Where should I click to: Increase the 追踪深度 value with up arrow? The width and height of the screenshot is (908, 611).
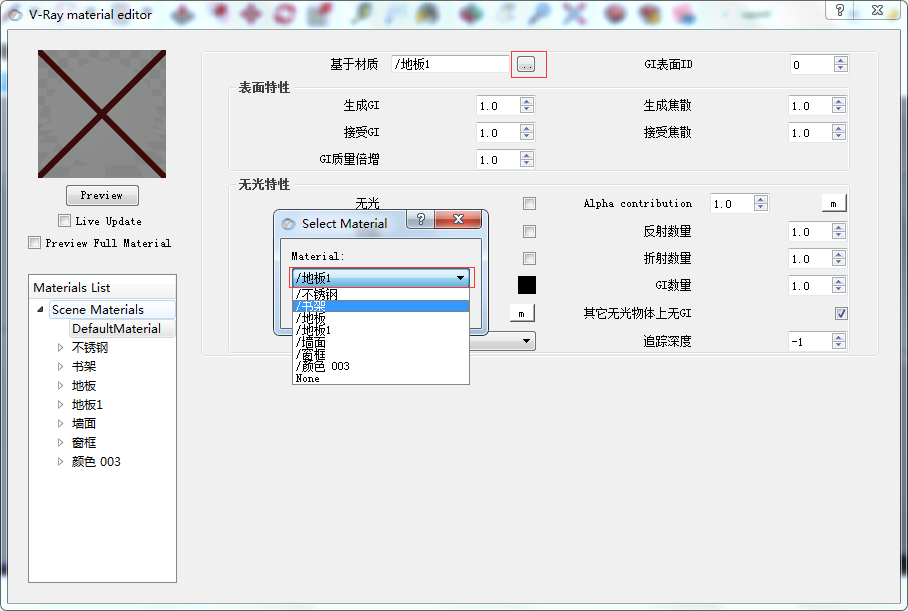tap(839, 336)
